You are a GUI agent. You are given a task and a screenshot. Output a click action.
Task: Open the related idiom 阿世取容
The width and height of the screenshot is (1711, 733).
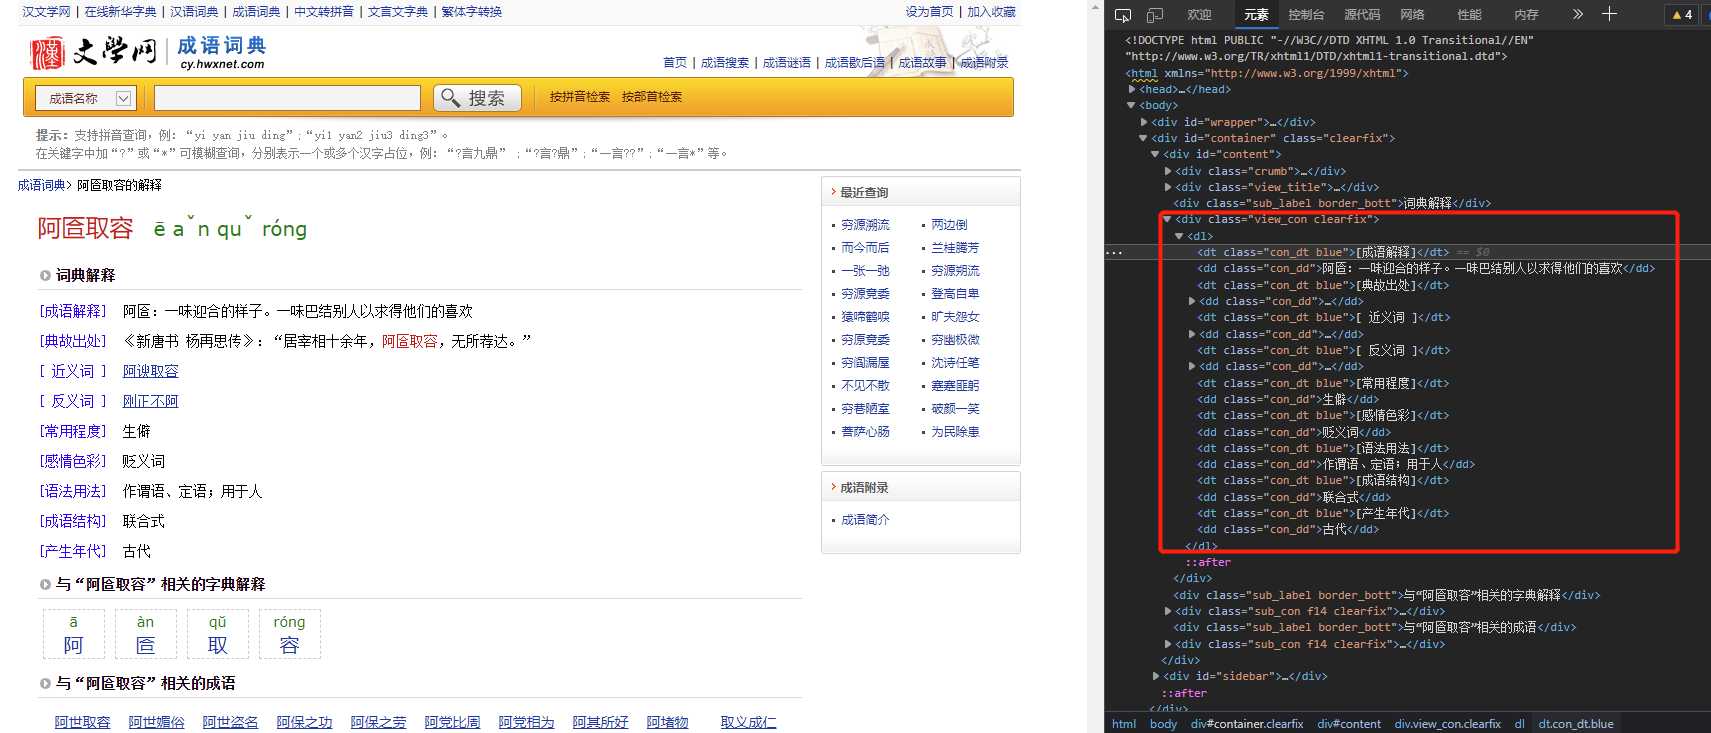coord(82,722)
